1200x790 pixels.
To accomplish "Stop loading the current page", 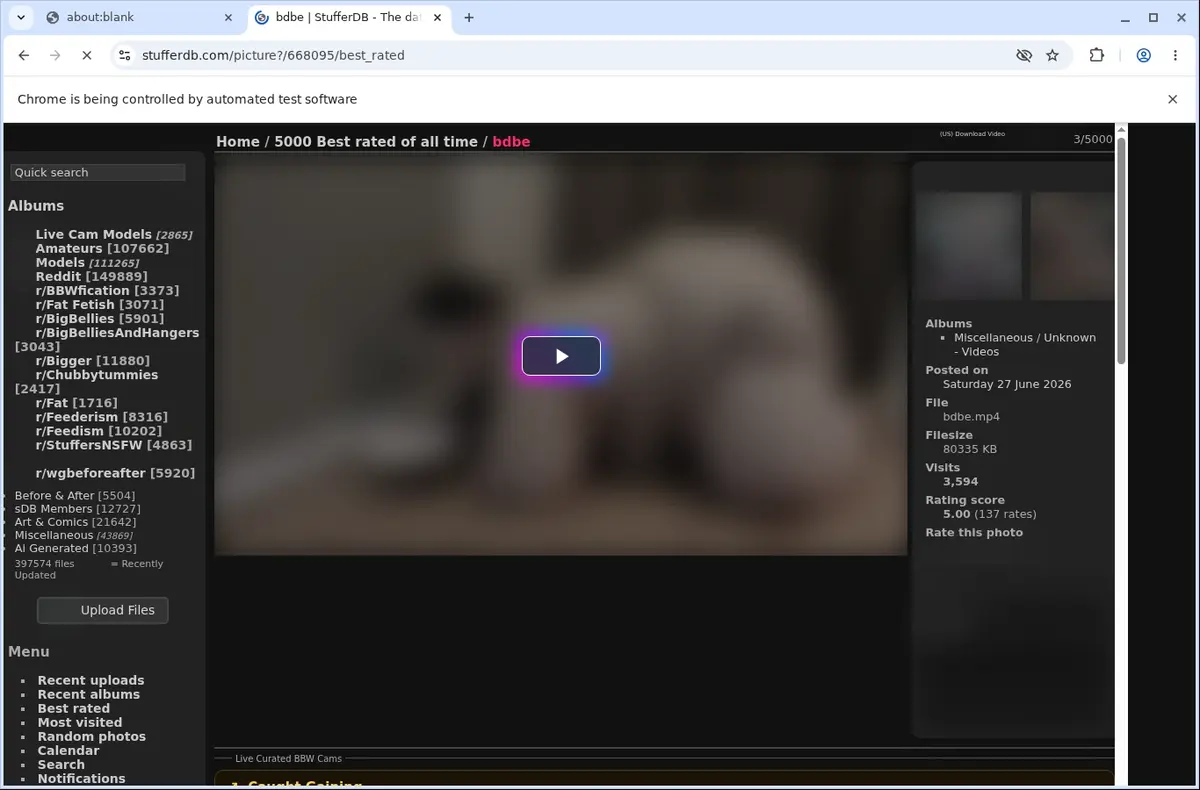I will point(87,56).
